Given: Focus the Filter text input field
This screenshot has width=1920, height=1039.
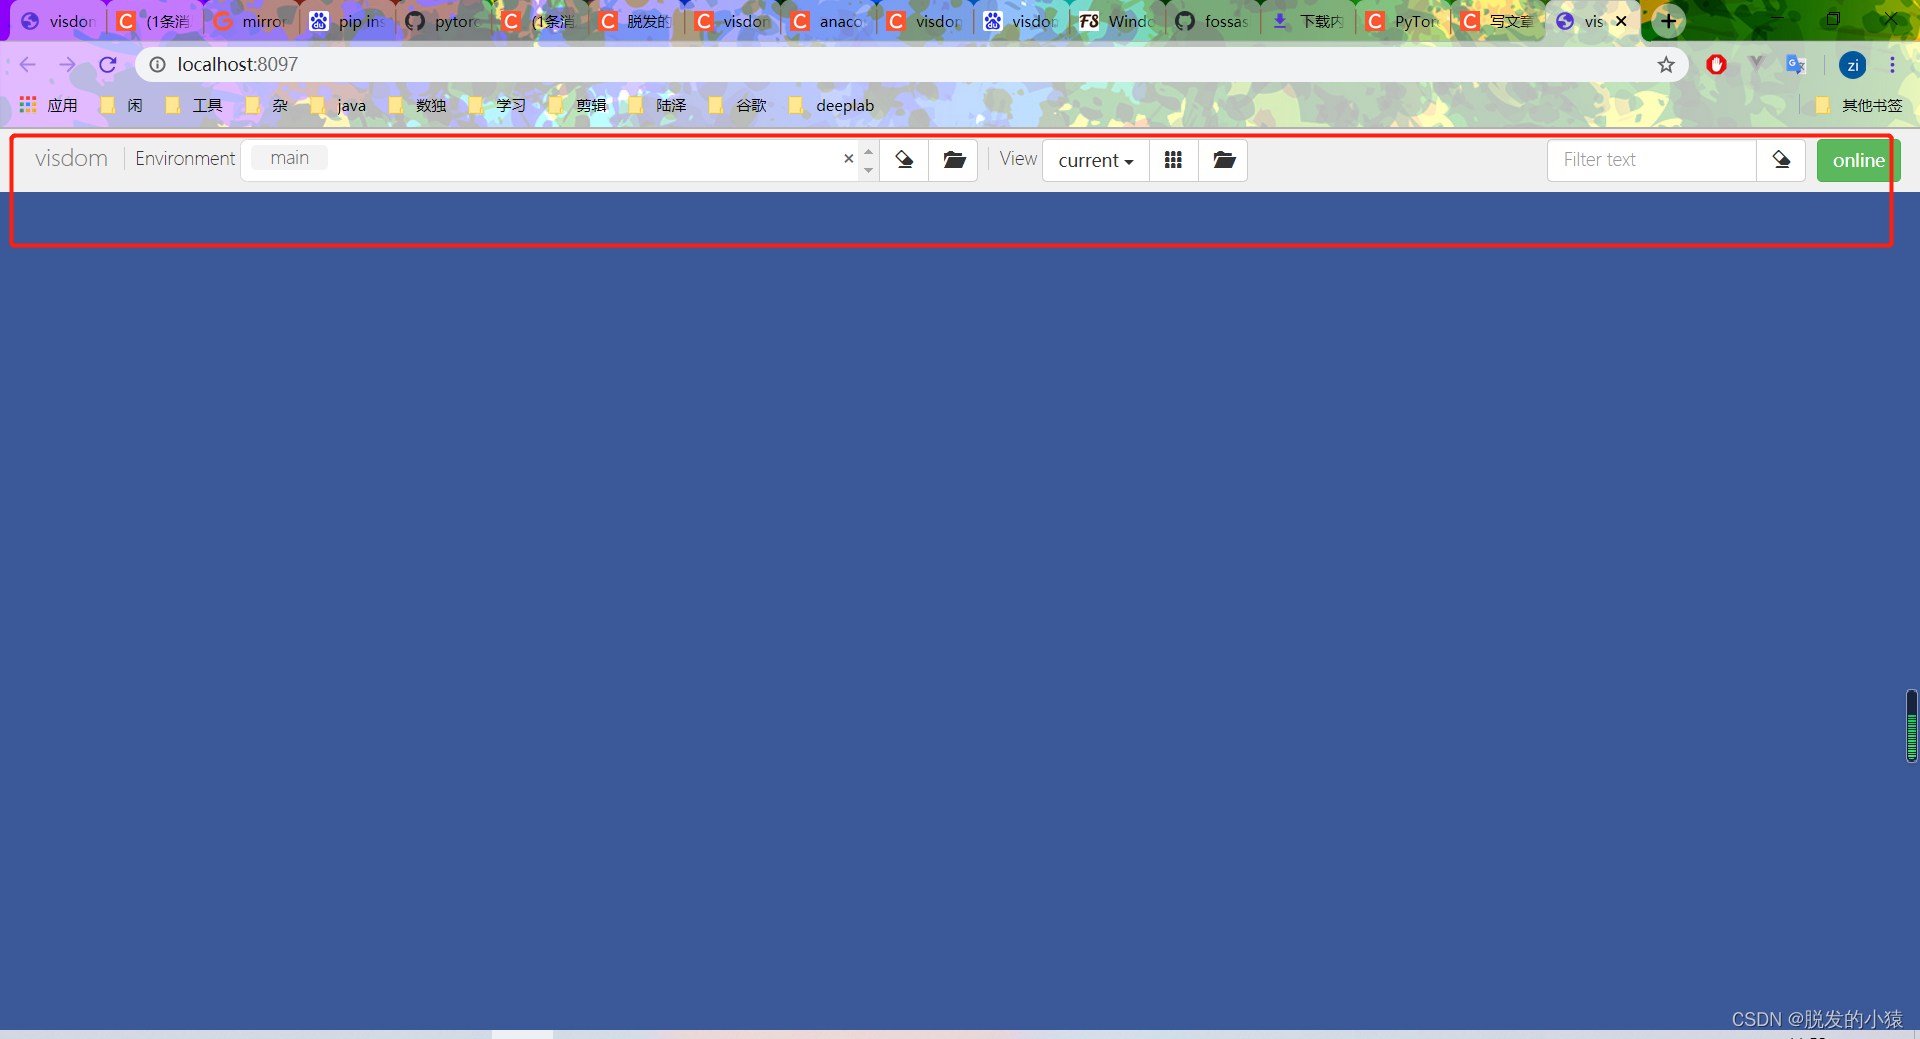Looking at the screenshot, I should click(1652, 160).
